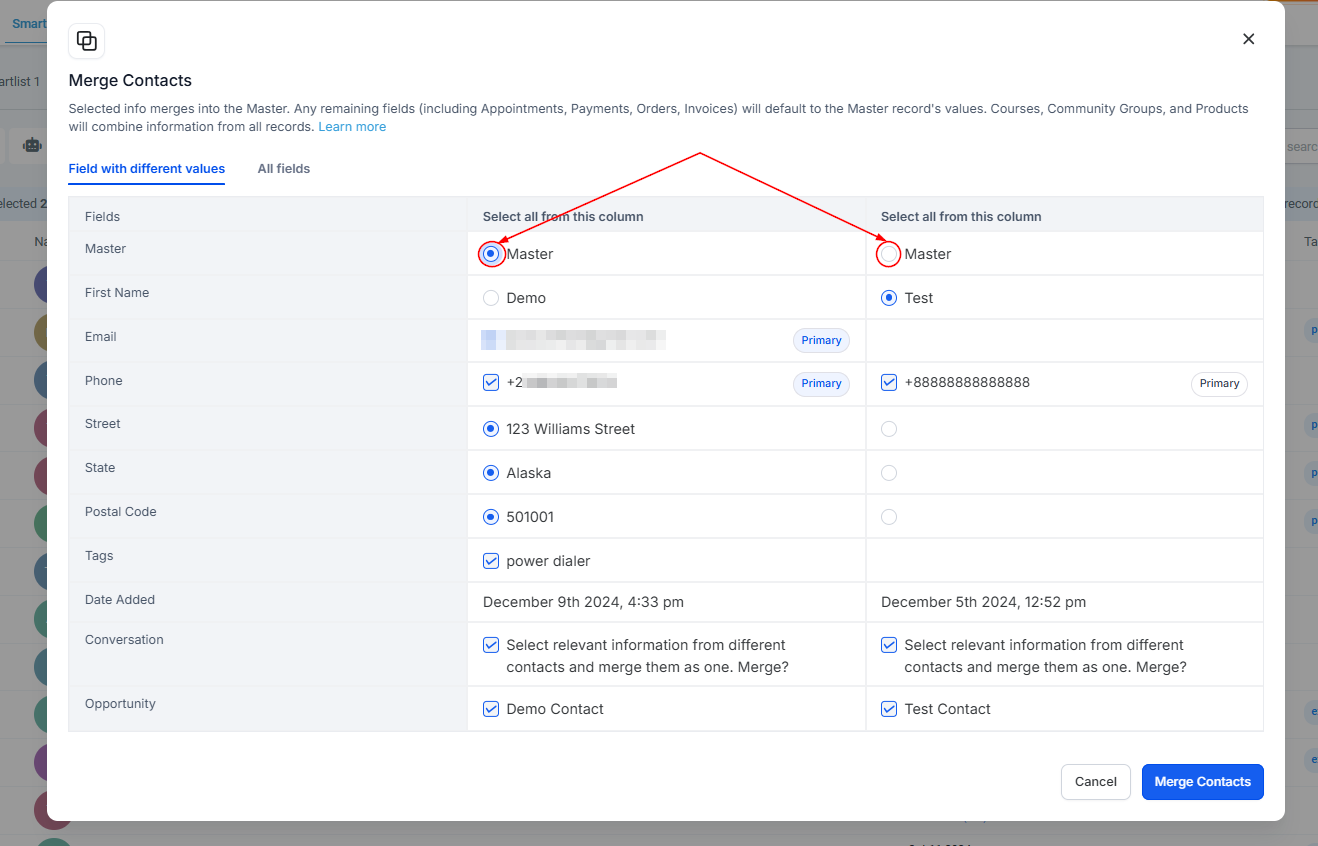Image resolution: width=1318 pixels, height=846 pixels.
Task: Toggle the power dialer tag checkbox
Action: point(491,561)
